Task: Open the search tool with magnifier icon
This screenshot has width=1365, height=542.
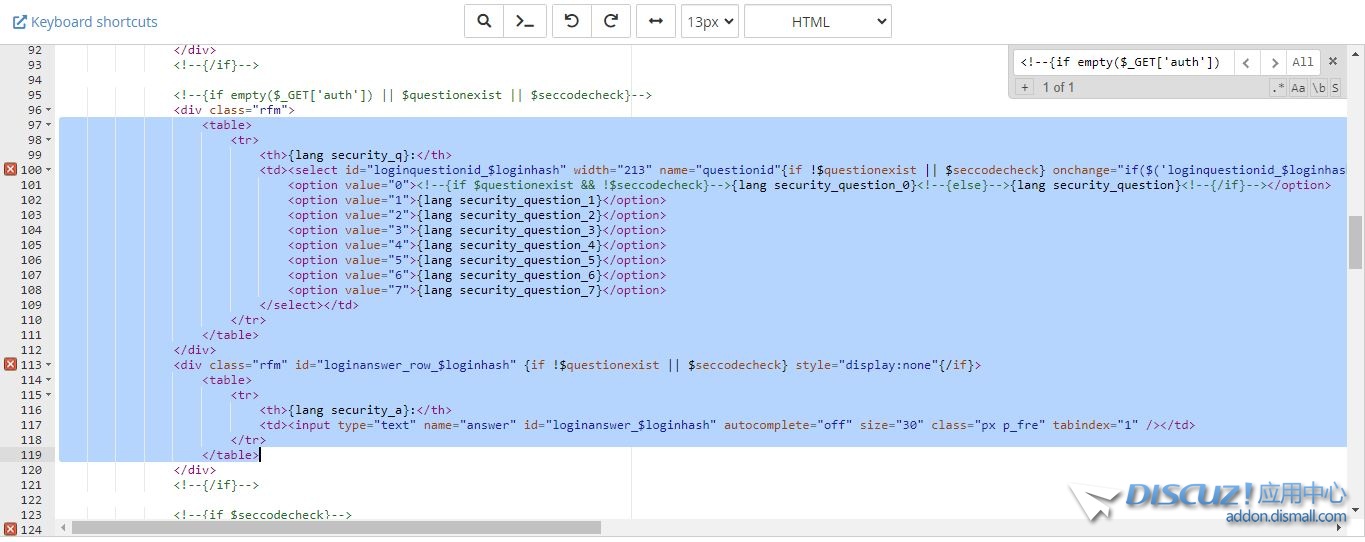Action: pos(484,21)
